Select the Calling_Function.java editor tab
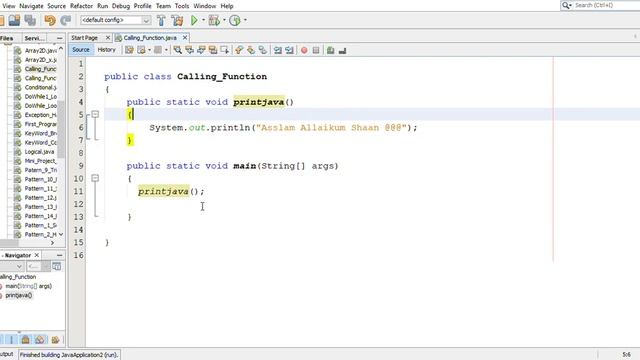This screenshot has width=640, height=360. (150, 38)
